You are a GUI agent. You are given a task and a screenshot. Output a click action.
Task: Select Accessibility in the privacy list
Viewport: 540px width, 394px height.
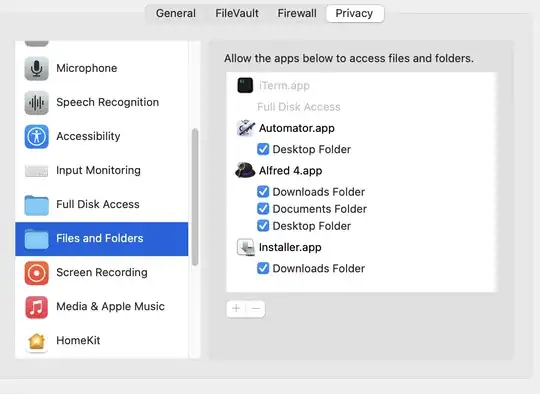[x=102, y=136]
